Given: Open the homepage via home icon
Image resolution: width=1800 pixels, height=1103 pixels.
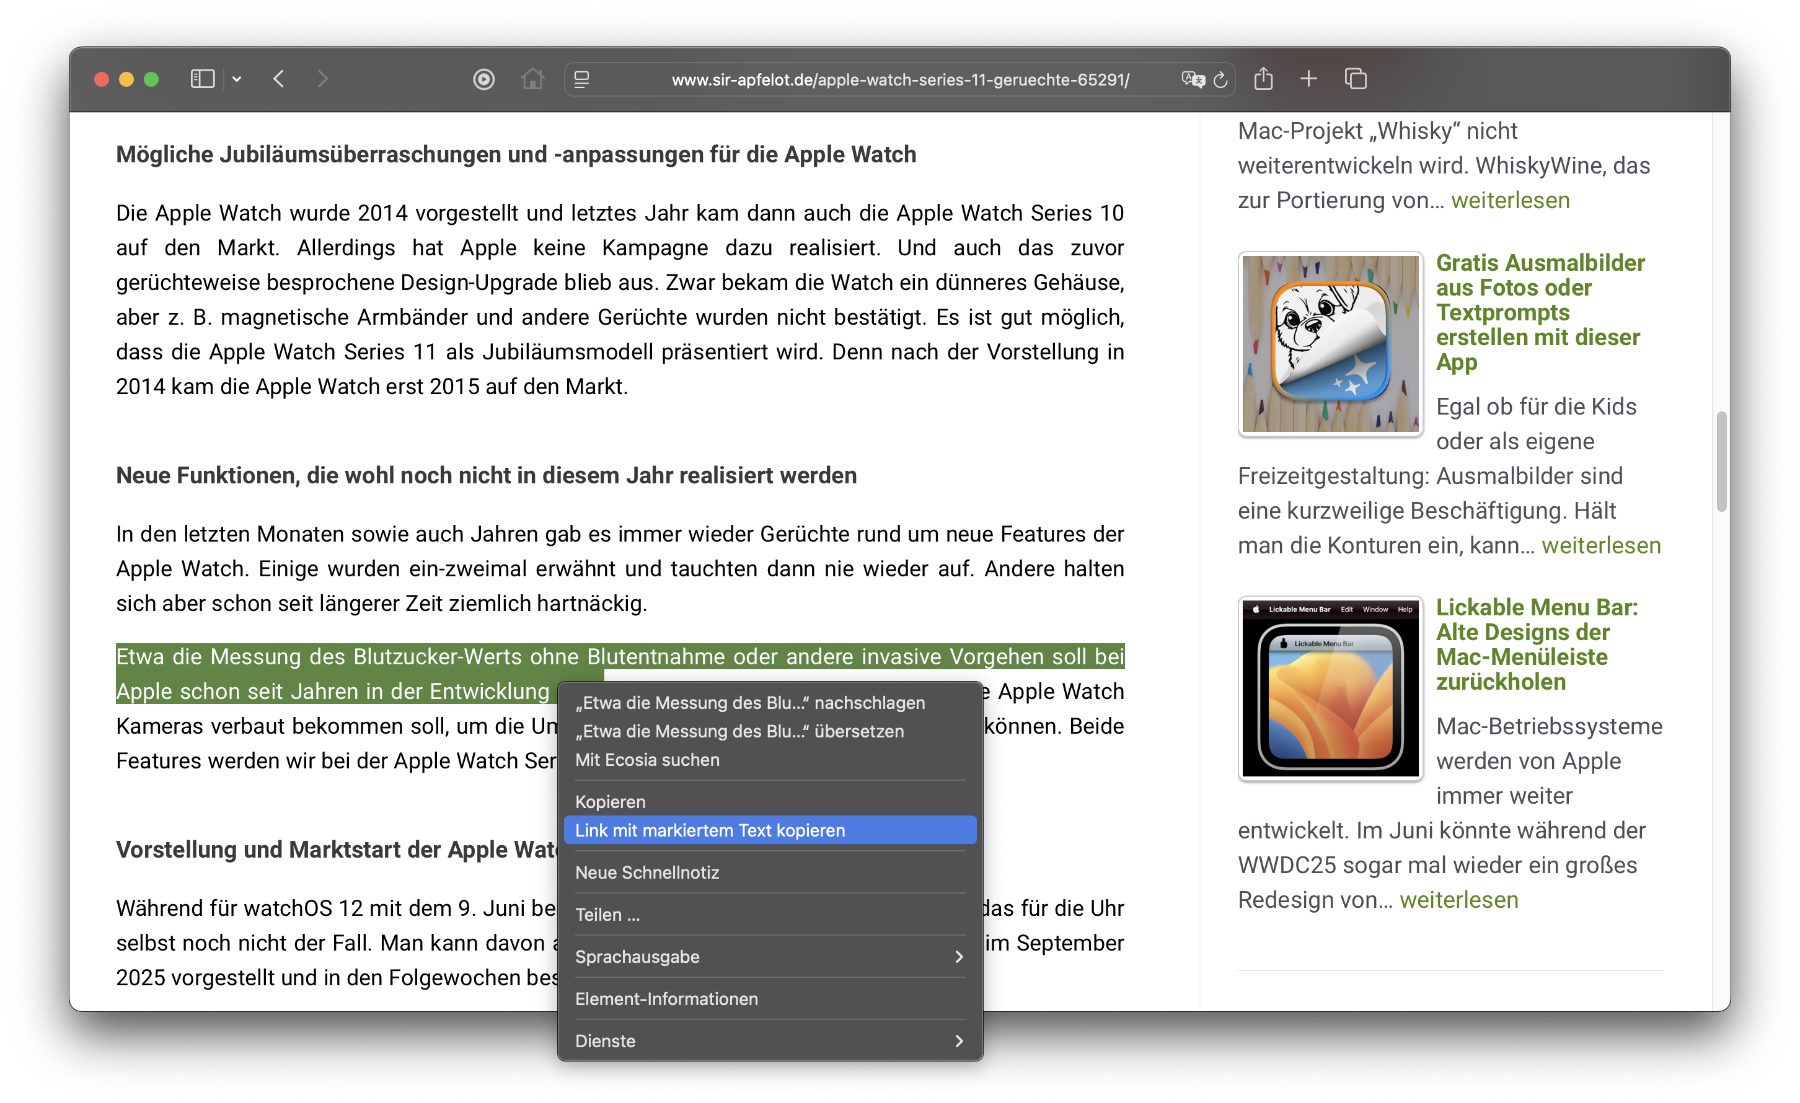Looking at the screenshot, I should coord(533,79).
